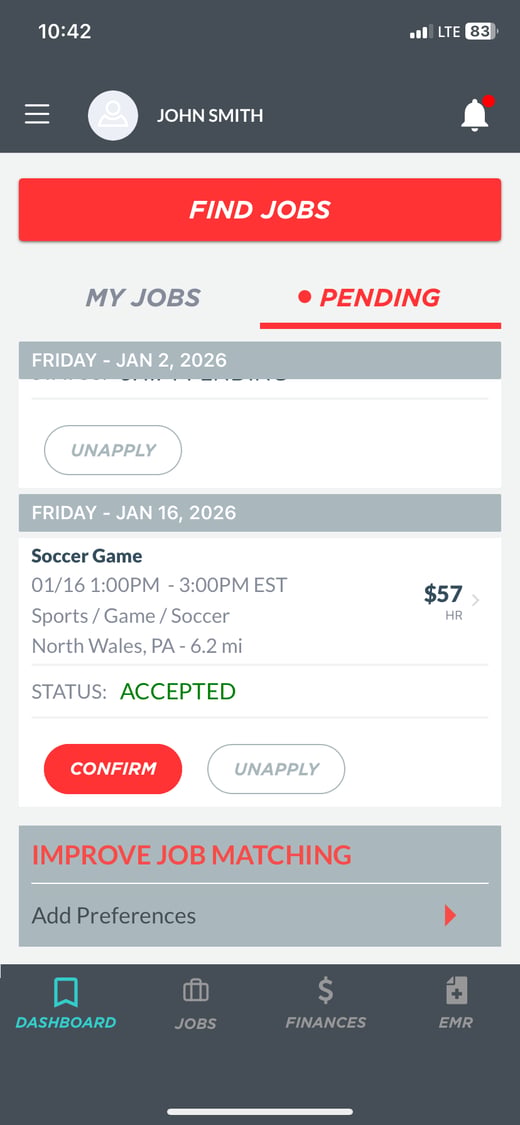Tap the profile avatar icon
This screenshot has width=520, height=1125.
tap(113, 116)
